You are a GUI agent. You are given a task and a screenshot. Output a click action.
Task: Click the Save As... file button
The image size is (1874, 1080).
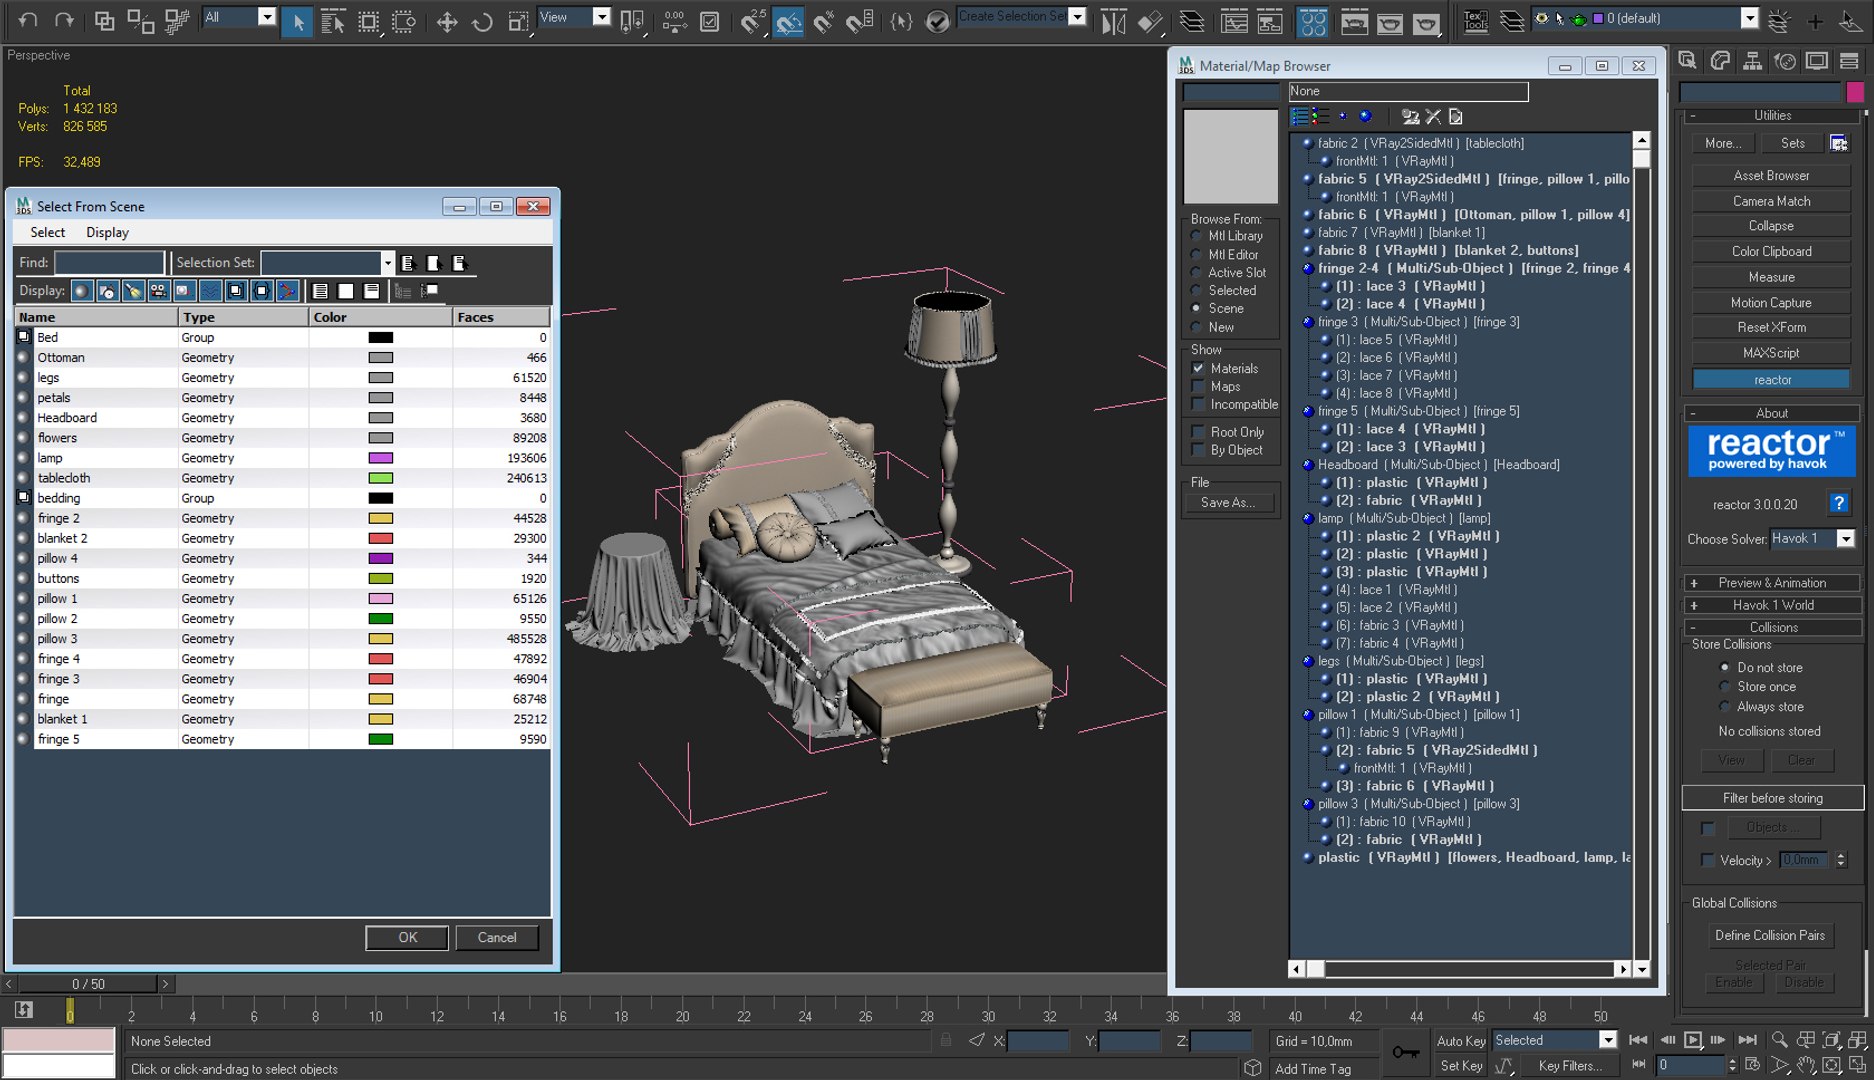1228,503
